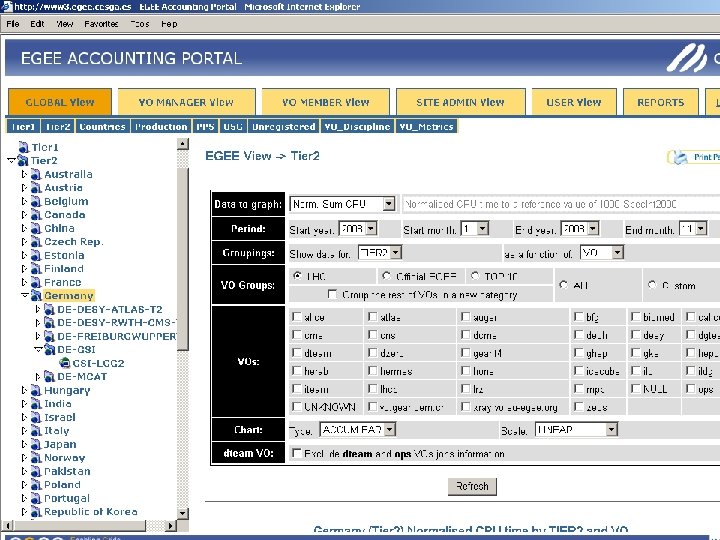720x540 pixels.
Task: Open the VO_Discipline sub-tab
Action: (357, 126)
